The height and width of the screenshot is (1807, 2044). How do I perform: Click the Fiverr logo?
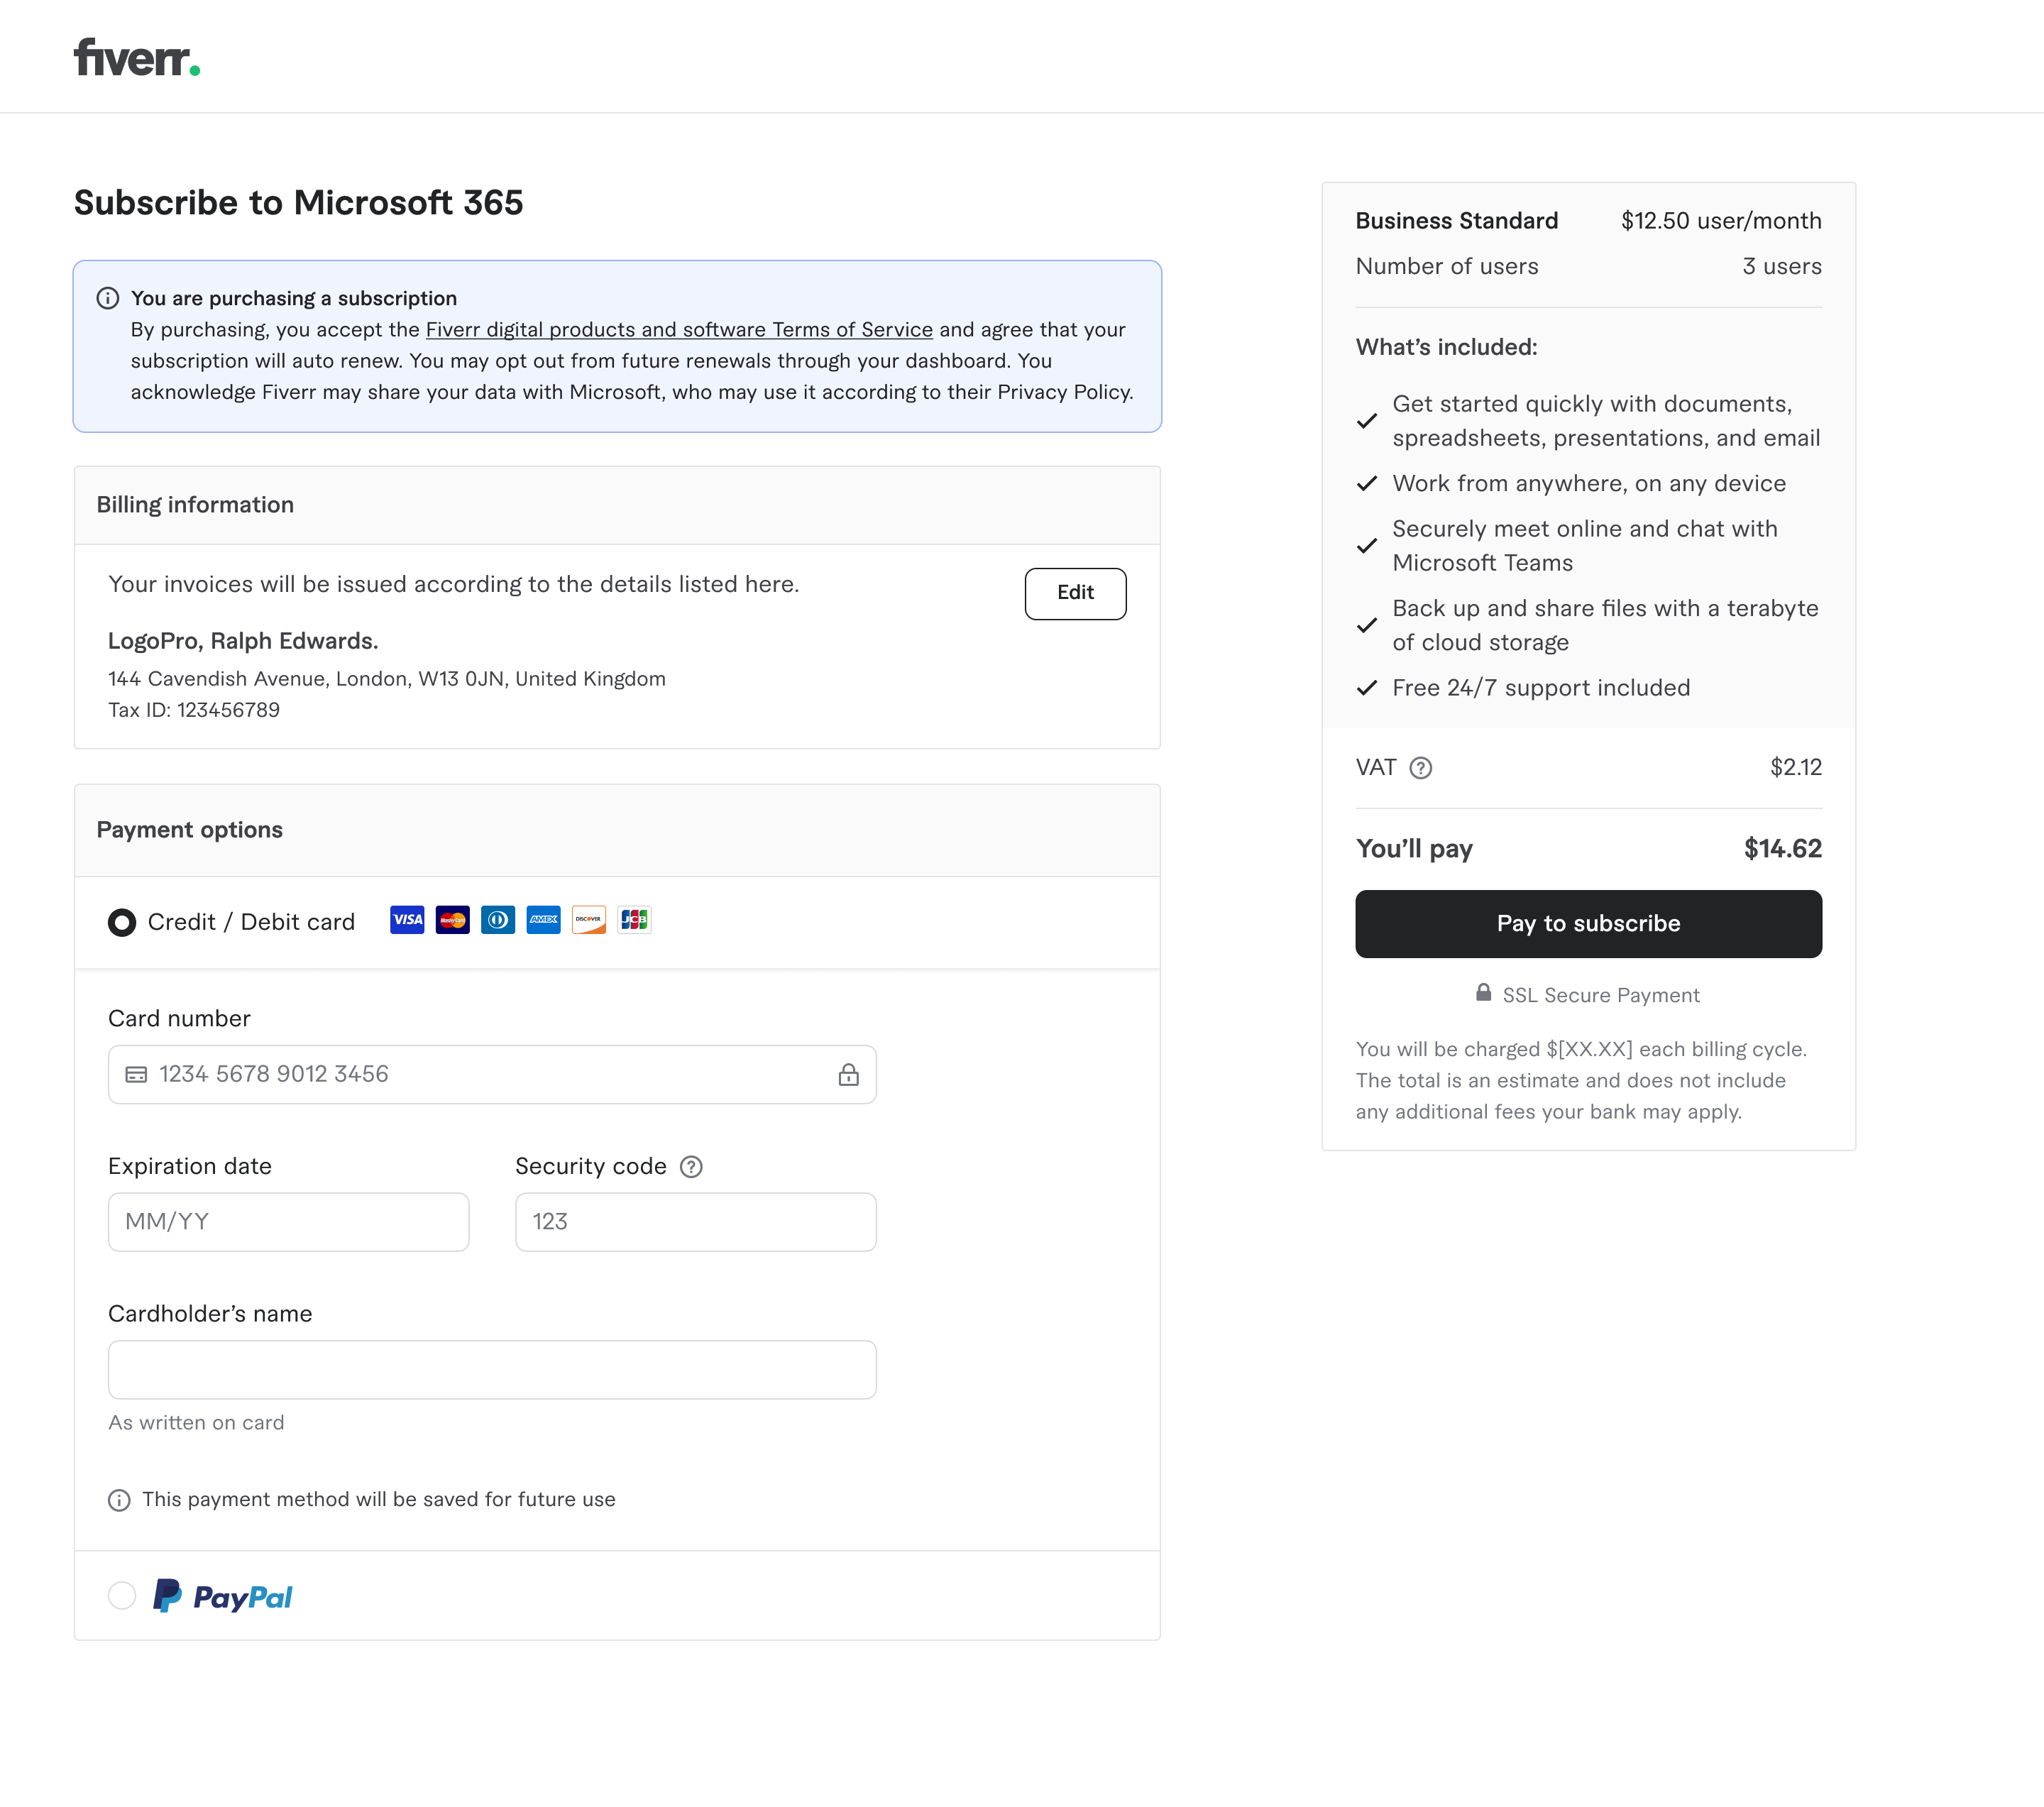(x=137, y=58)
